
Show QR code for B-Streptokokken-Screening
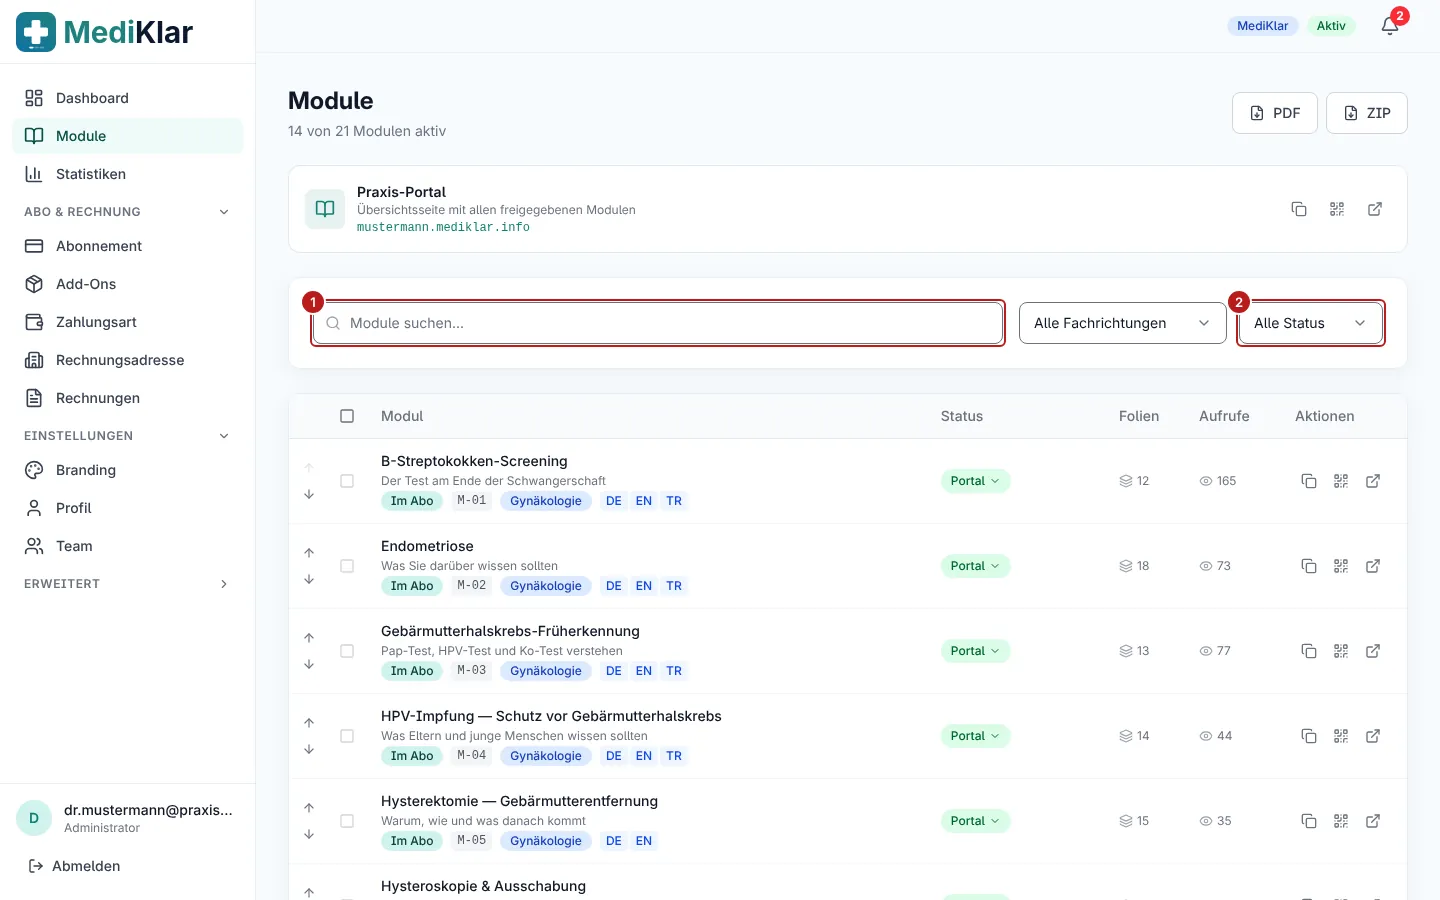pos(1341,481)
